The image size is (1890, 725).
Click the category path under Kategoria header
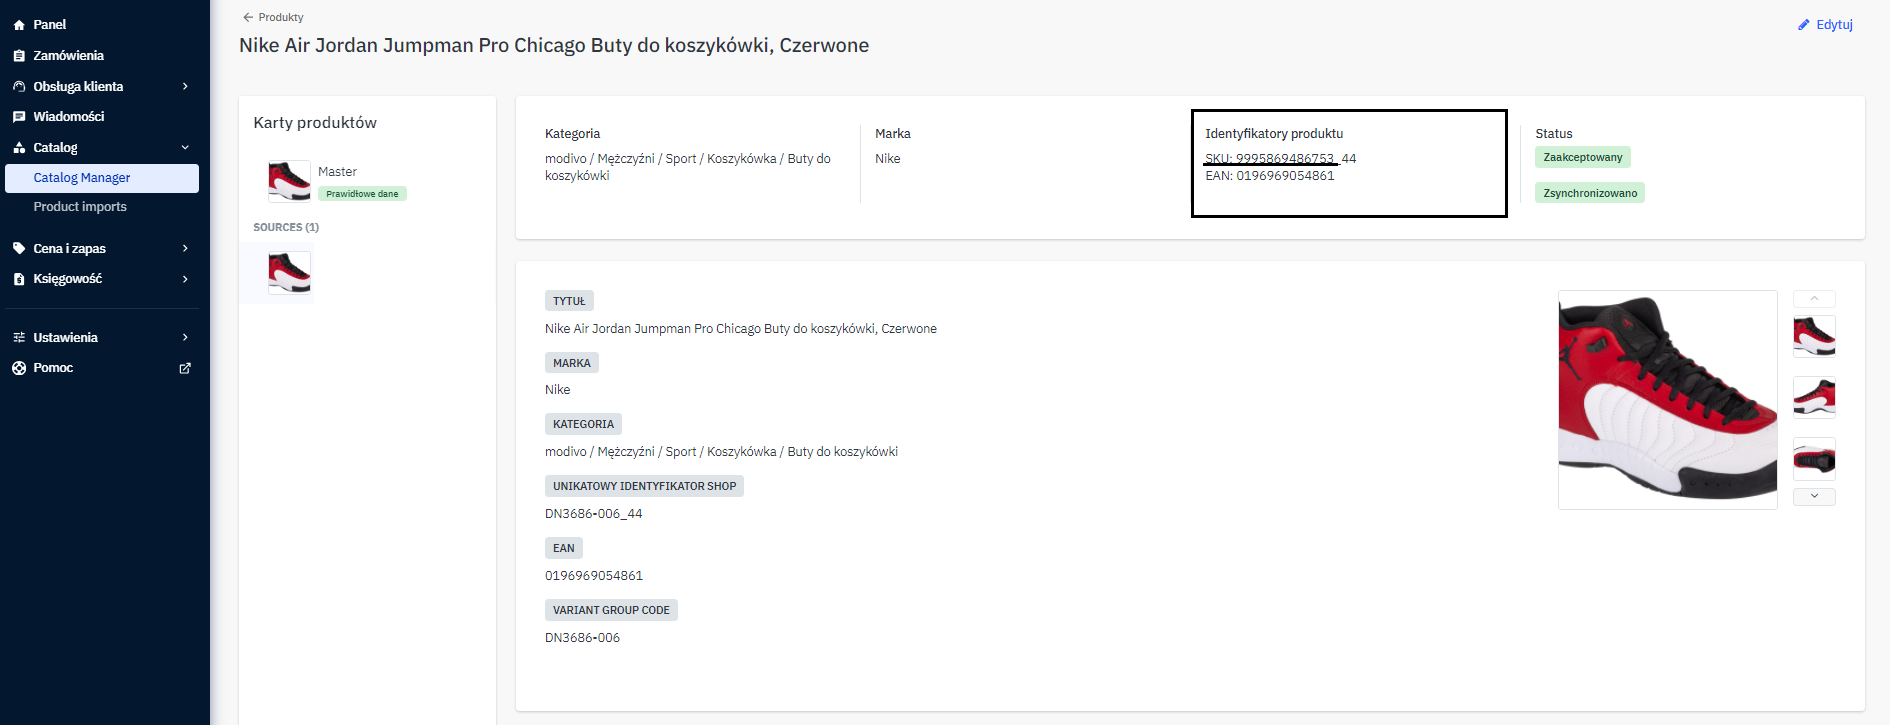tap(688, 167)
